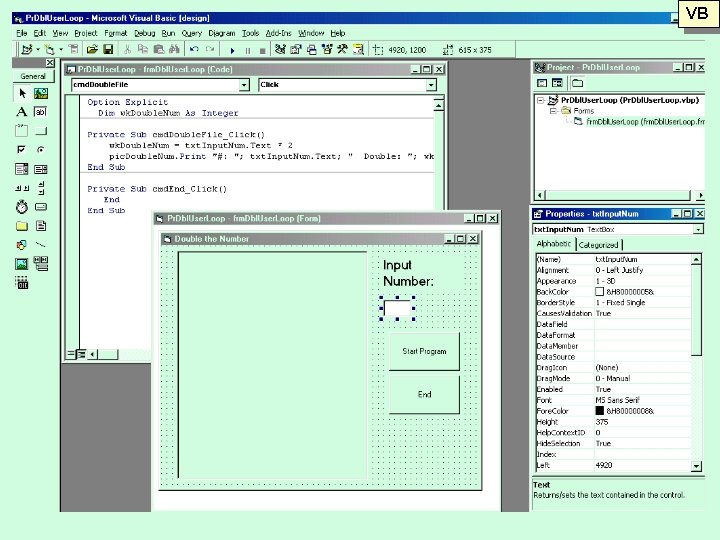Select the Timer tool in toolbox
The height and width of the screenshot is (540, 720).
click(22, 207)
